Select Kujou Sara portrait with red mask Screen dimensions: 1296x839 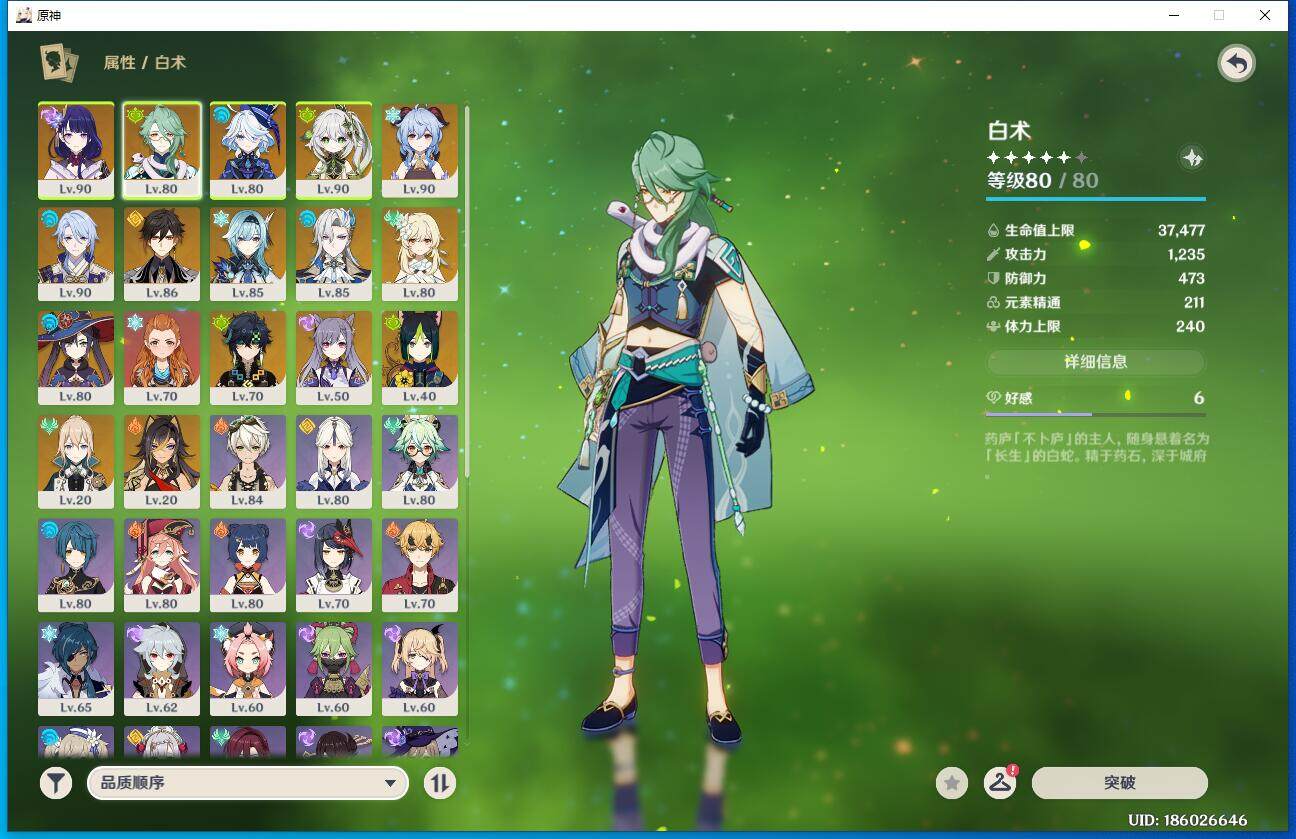[334, 565]
